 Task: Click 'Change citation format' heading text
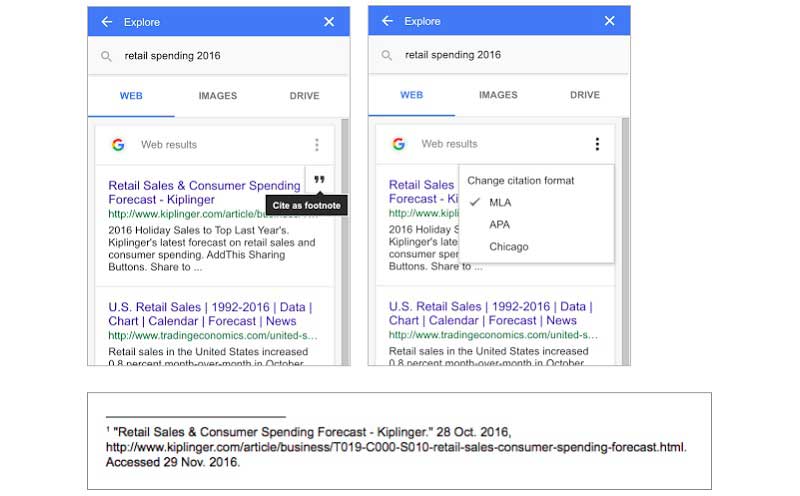(520, 181)
